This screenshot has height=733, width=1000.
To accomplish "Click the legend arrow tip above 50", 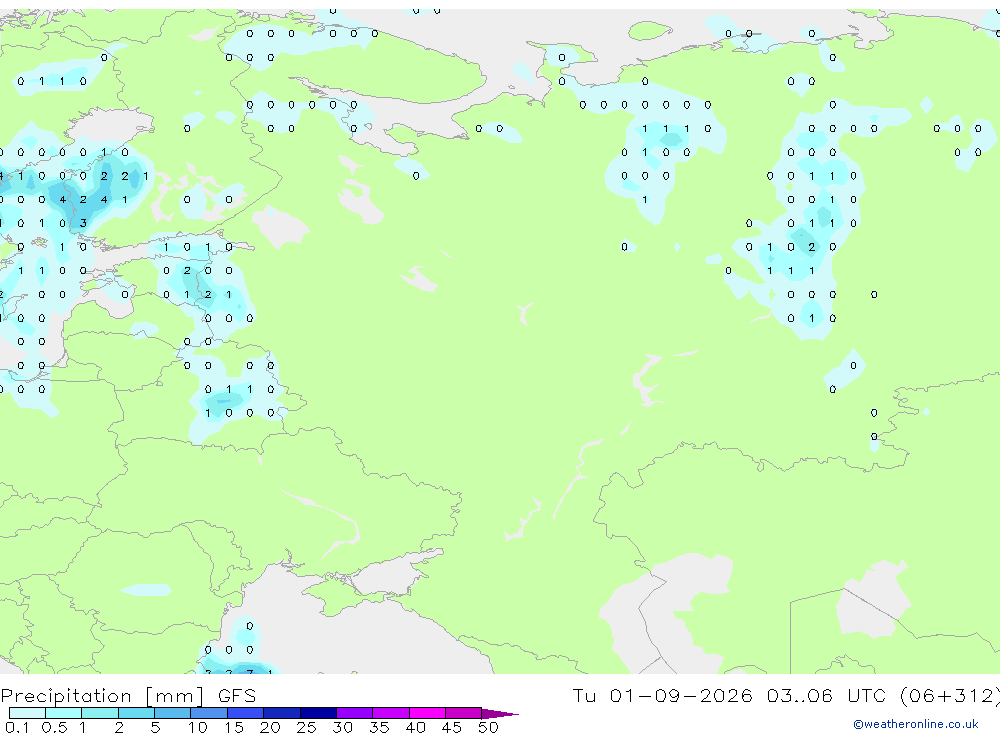I will [x=500, y=713].
